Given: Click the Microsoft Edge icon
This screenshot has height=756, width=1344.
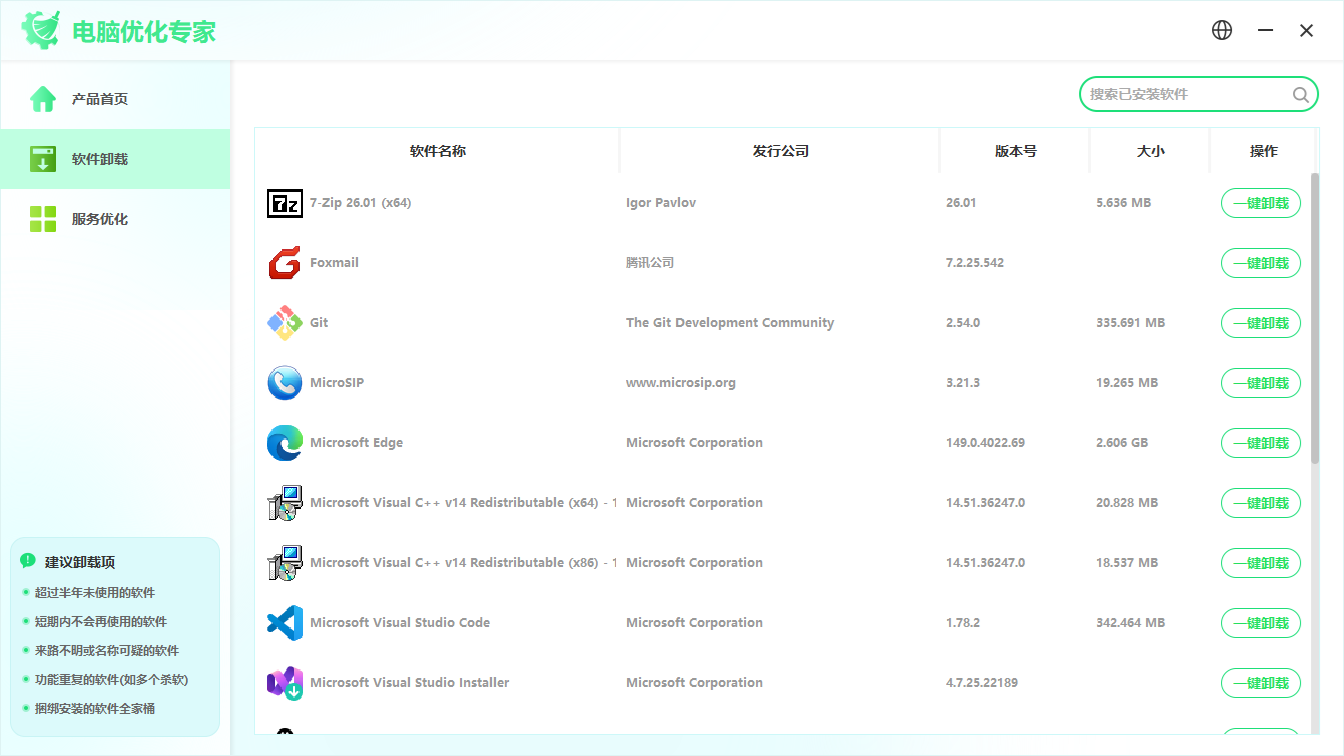Looking at the screenshot, I should 285,443.
